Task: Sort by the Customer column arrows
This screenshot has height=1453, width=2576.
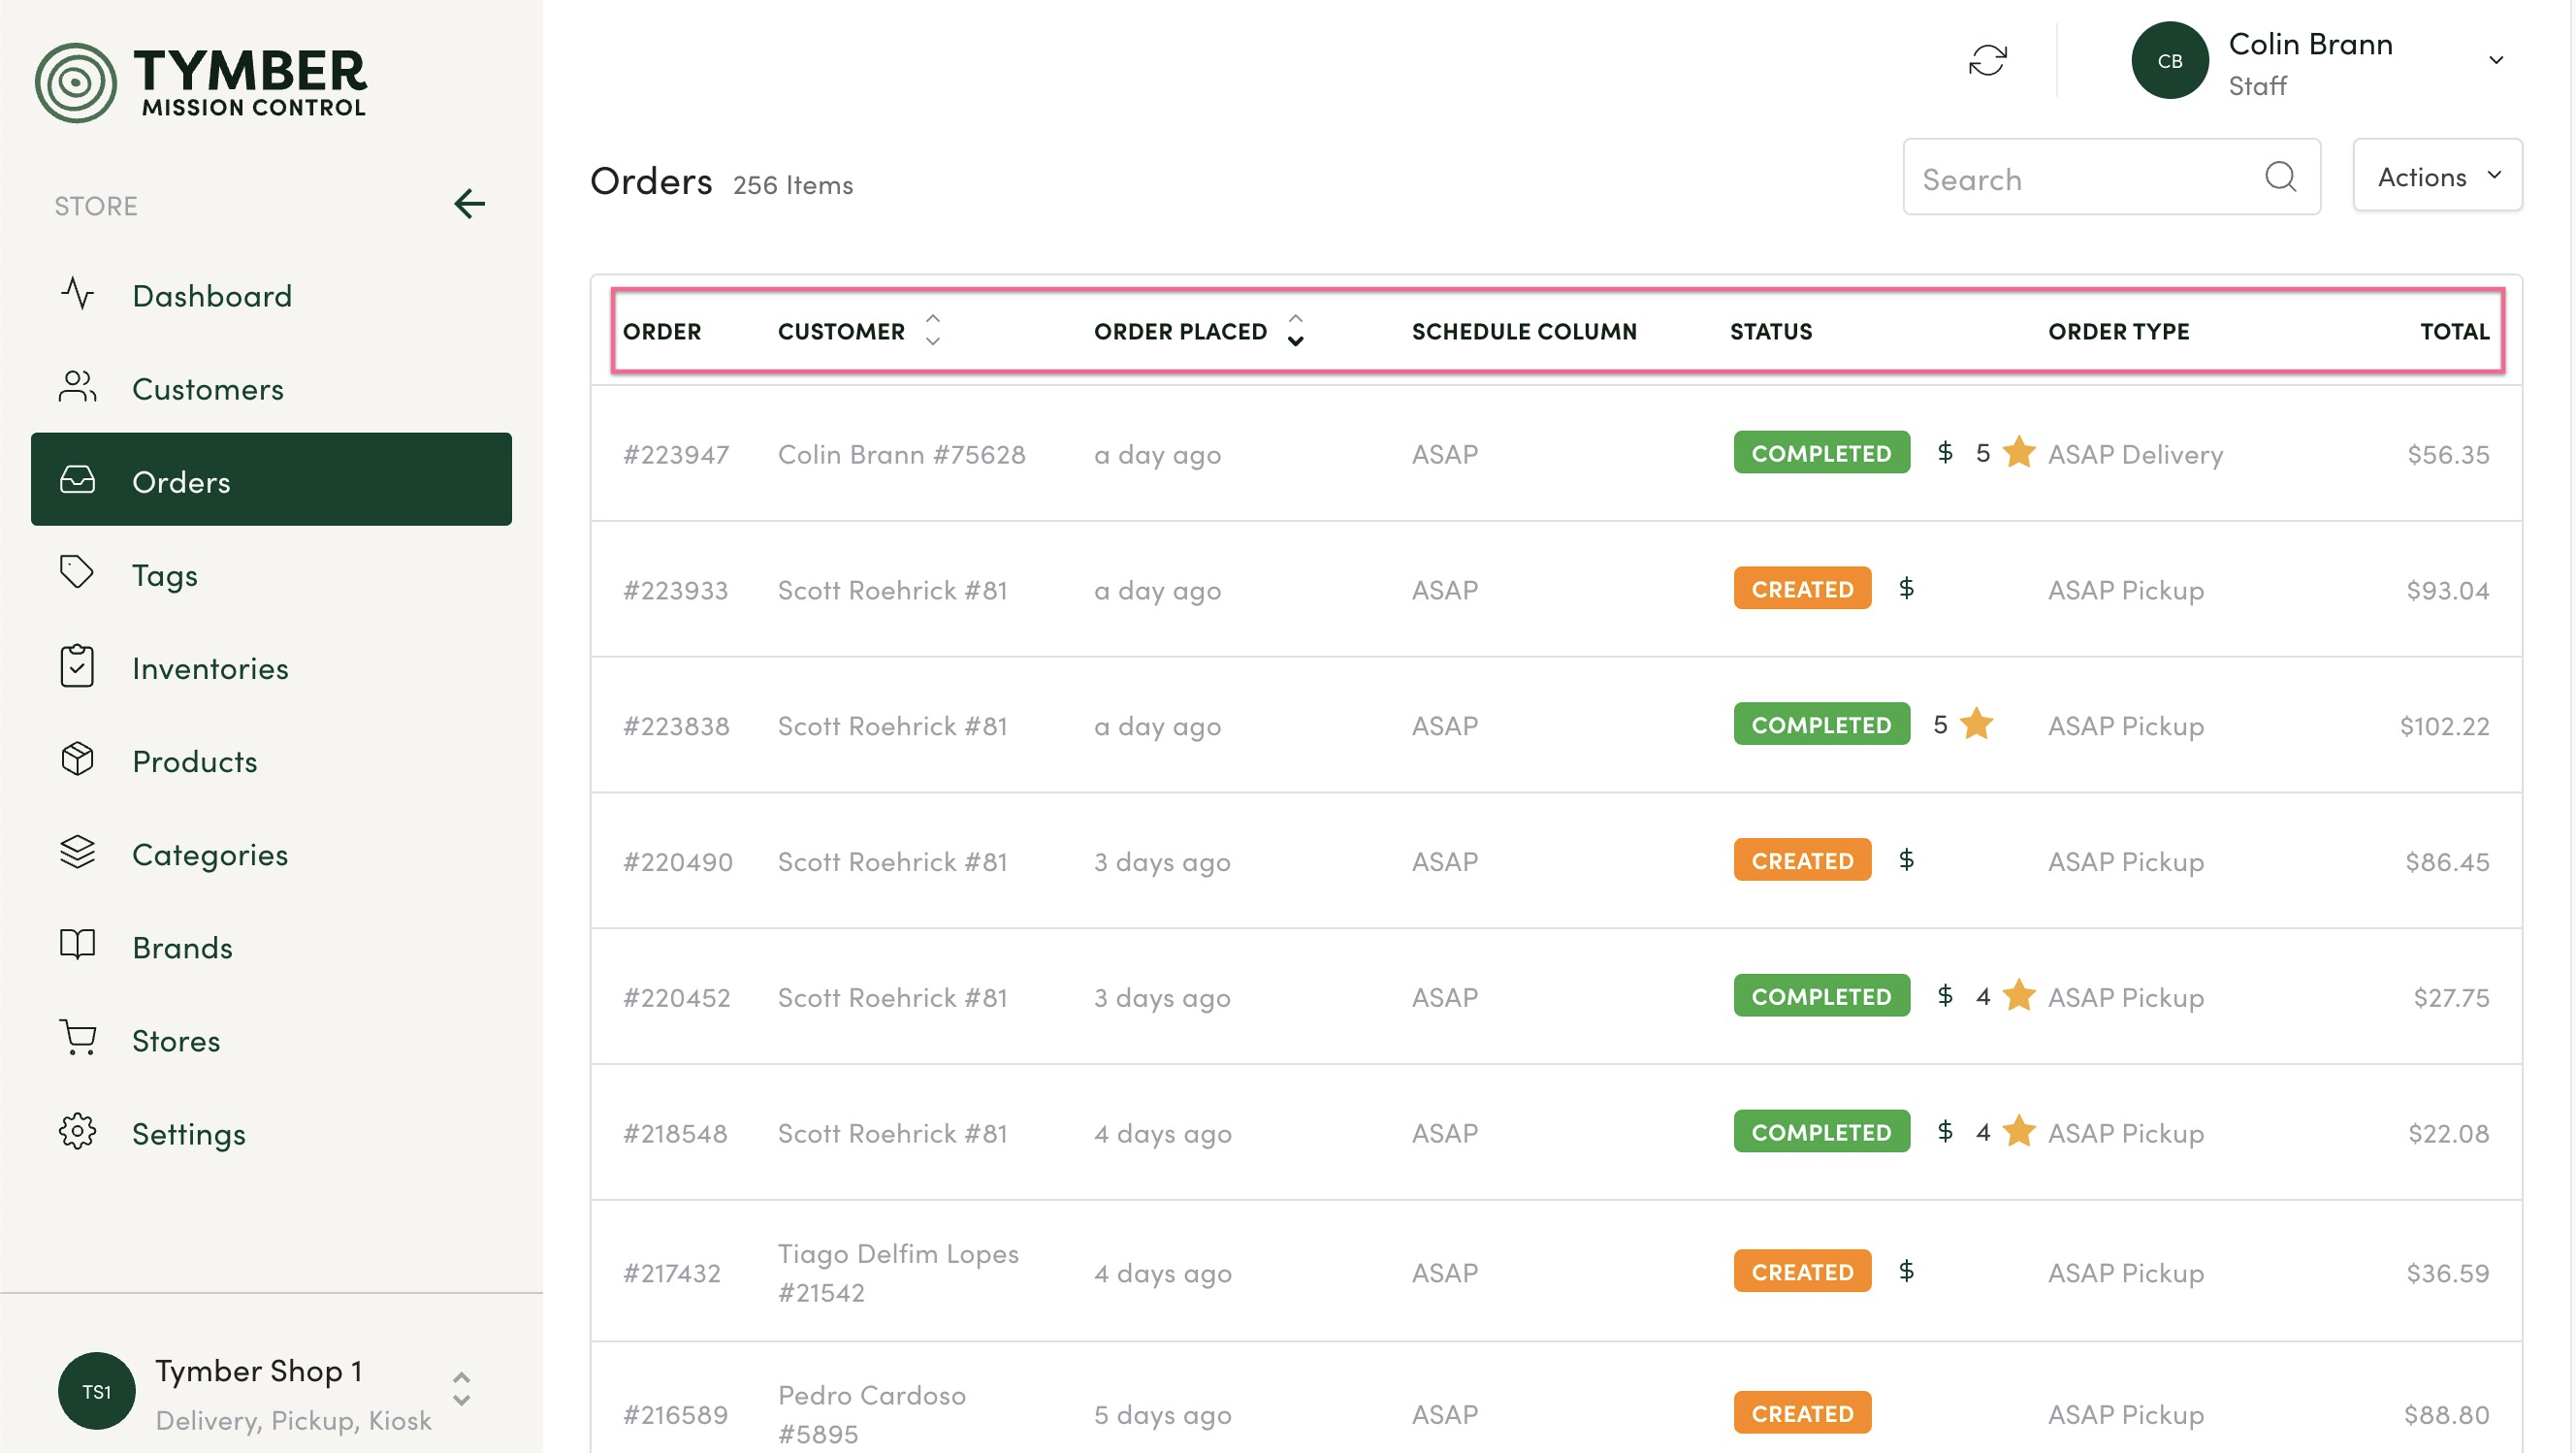Action: (x=932, y=330)
